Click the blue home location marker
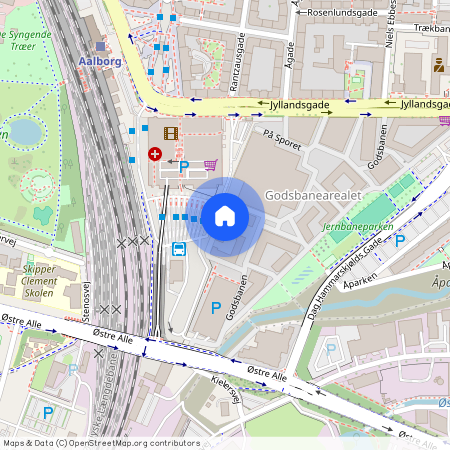Viewport: 450px width, 450px height. click(x=225, y=217)
